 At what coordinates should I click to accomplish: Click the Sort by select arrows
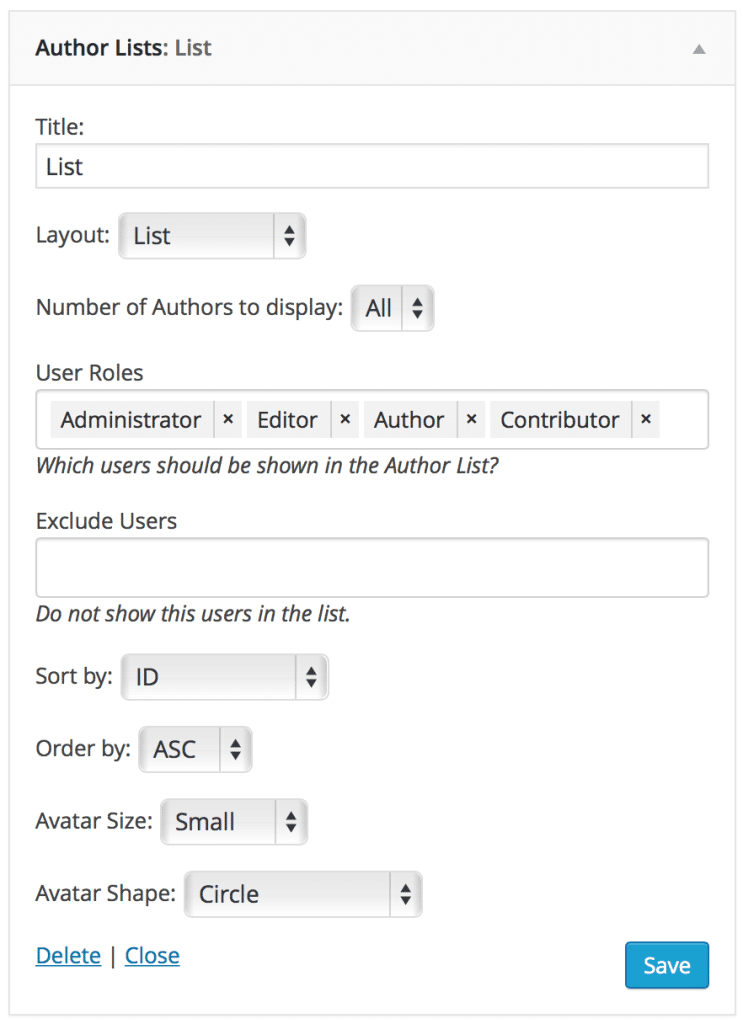[x=312, y=677]
